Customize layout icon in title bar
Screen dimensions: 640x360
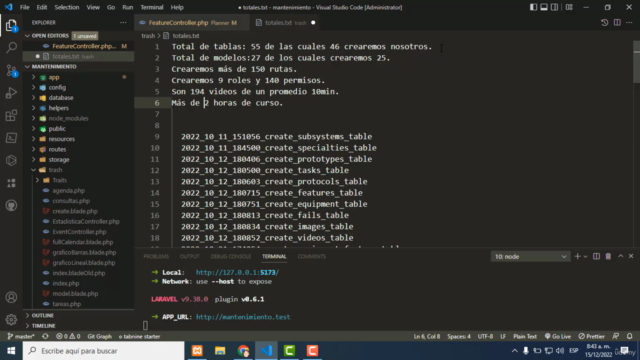pos(569,7)
